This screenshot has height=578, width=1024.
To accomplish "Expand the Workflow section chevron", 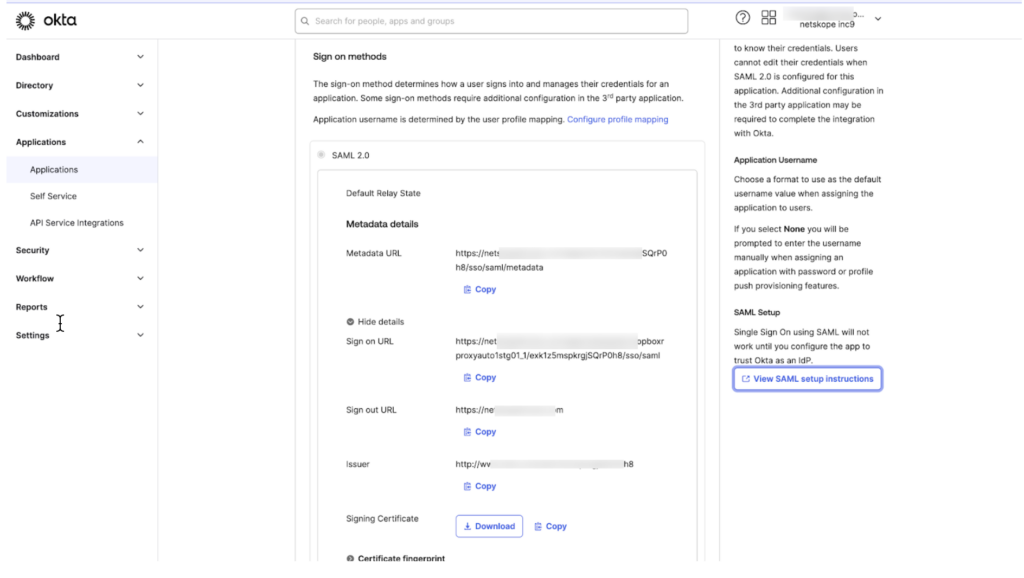I will click(x=140, y=278).
